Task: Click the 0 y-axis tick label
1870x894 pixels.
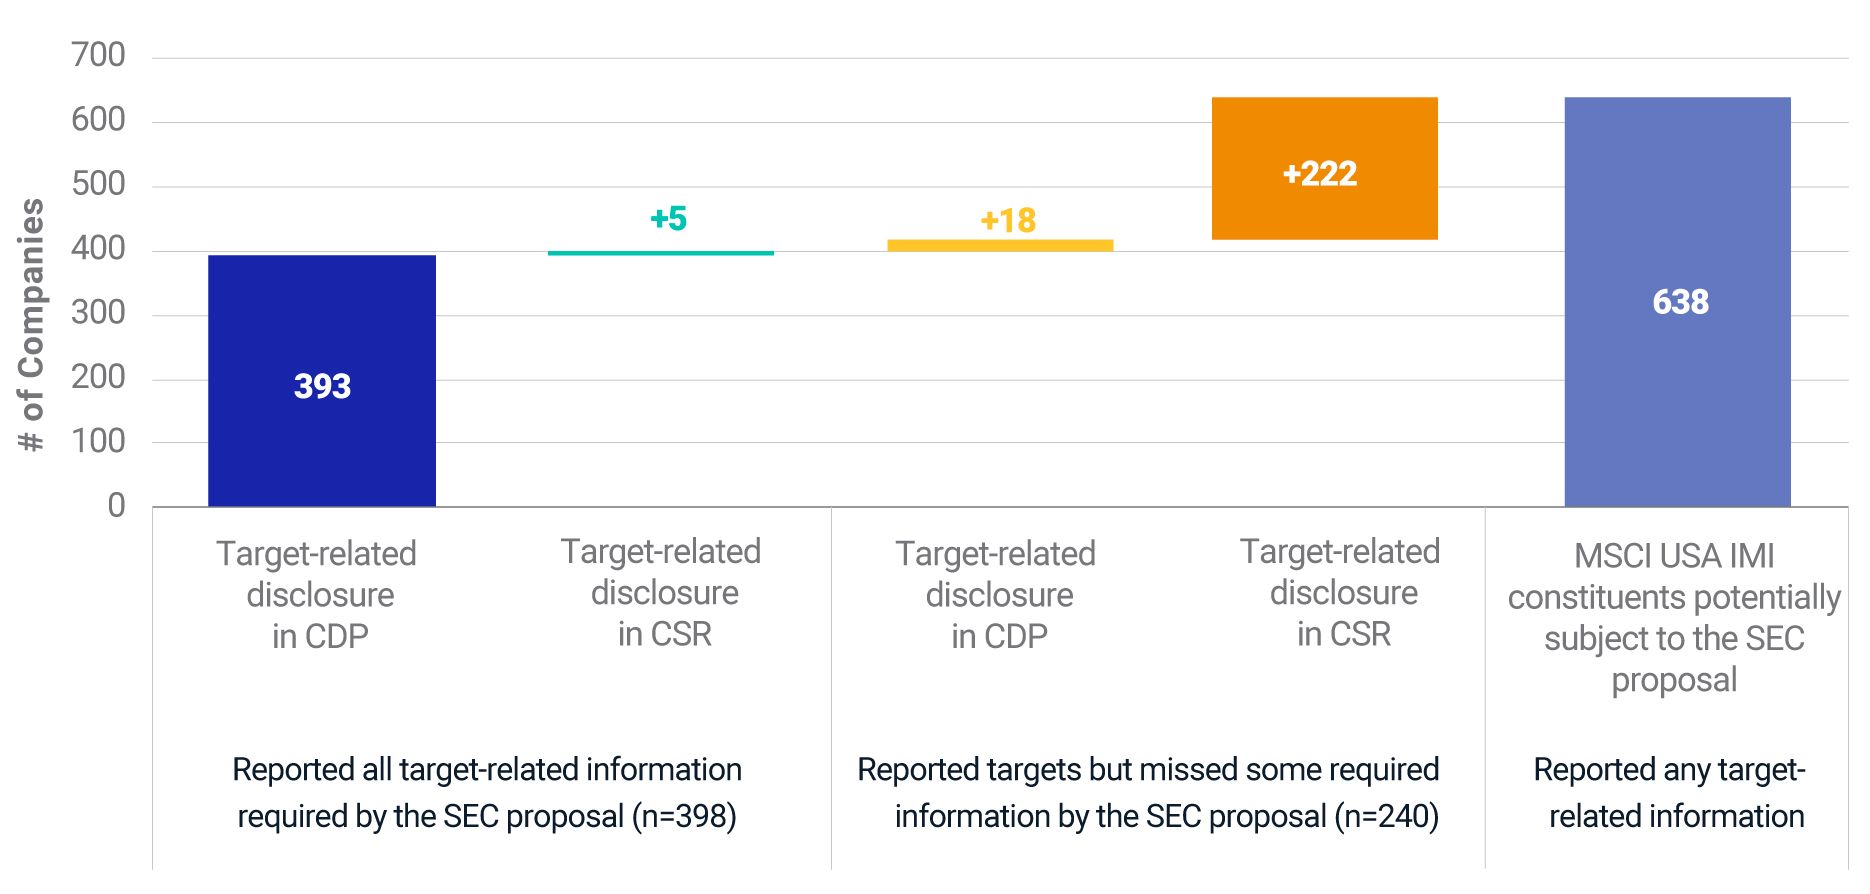Action: (x=116, y=506)
